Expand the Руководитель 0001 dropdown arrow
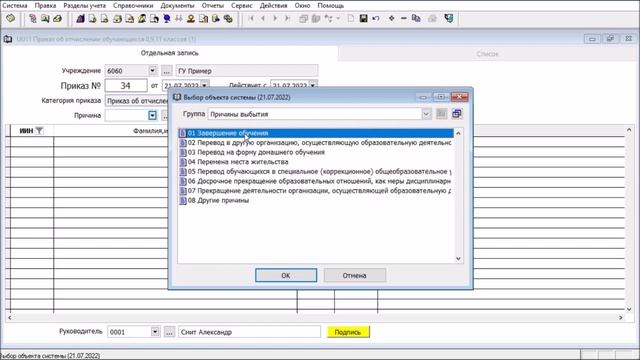The image size is (640, 360). [x=155, y=332]
